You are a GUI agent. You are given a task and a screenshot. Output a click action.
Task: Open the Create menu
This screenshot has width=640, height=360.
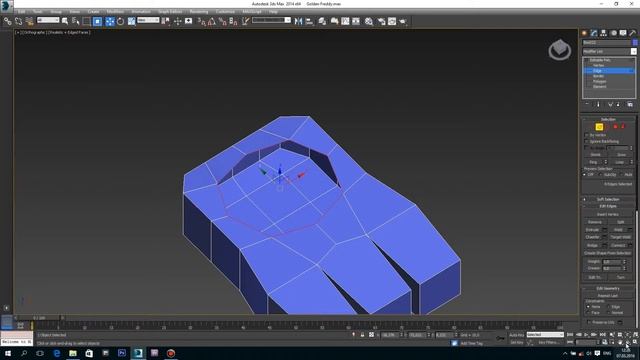pyautogui.click(x=93, y=12)
